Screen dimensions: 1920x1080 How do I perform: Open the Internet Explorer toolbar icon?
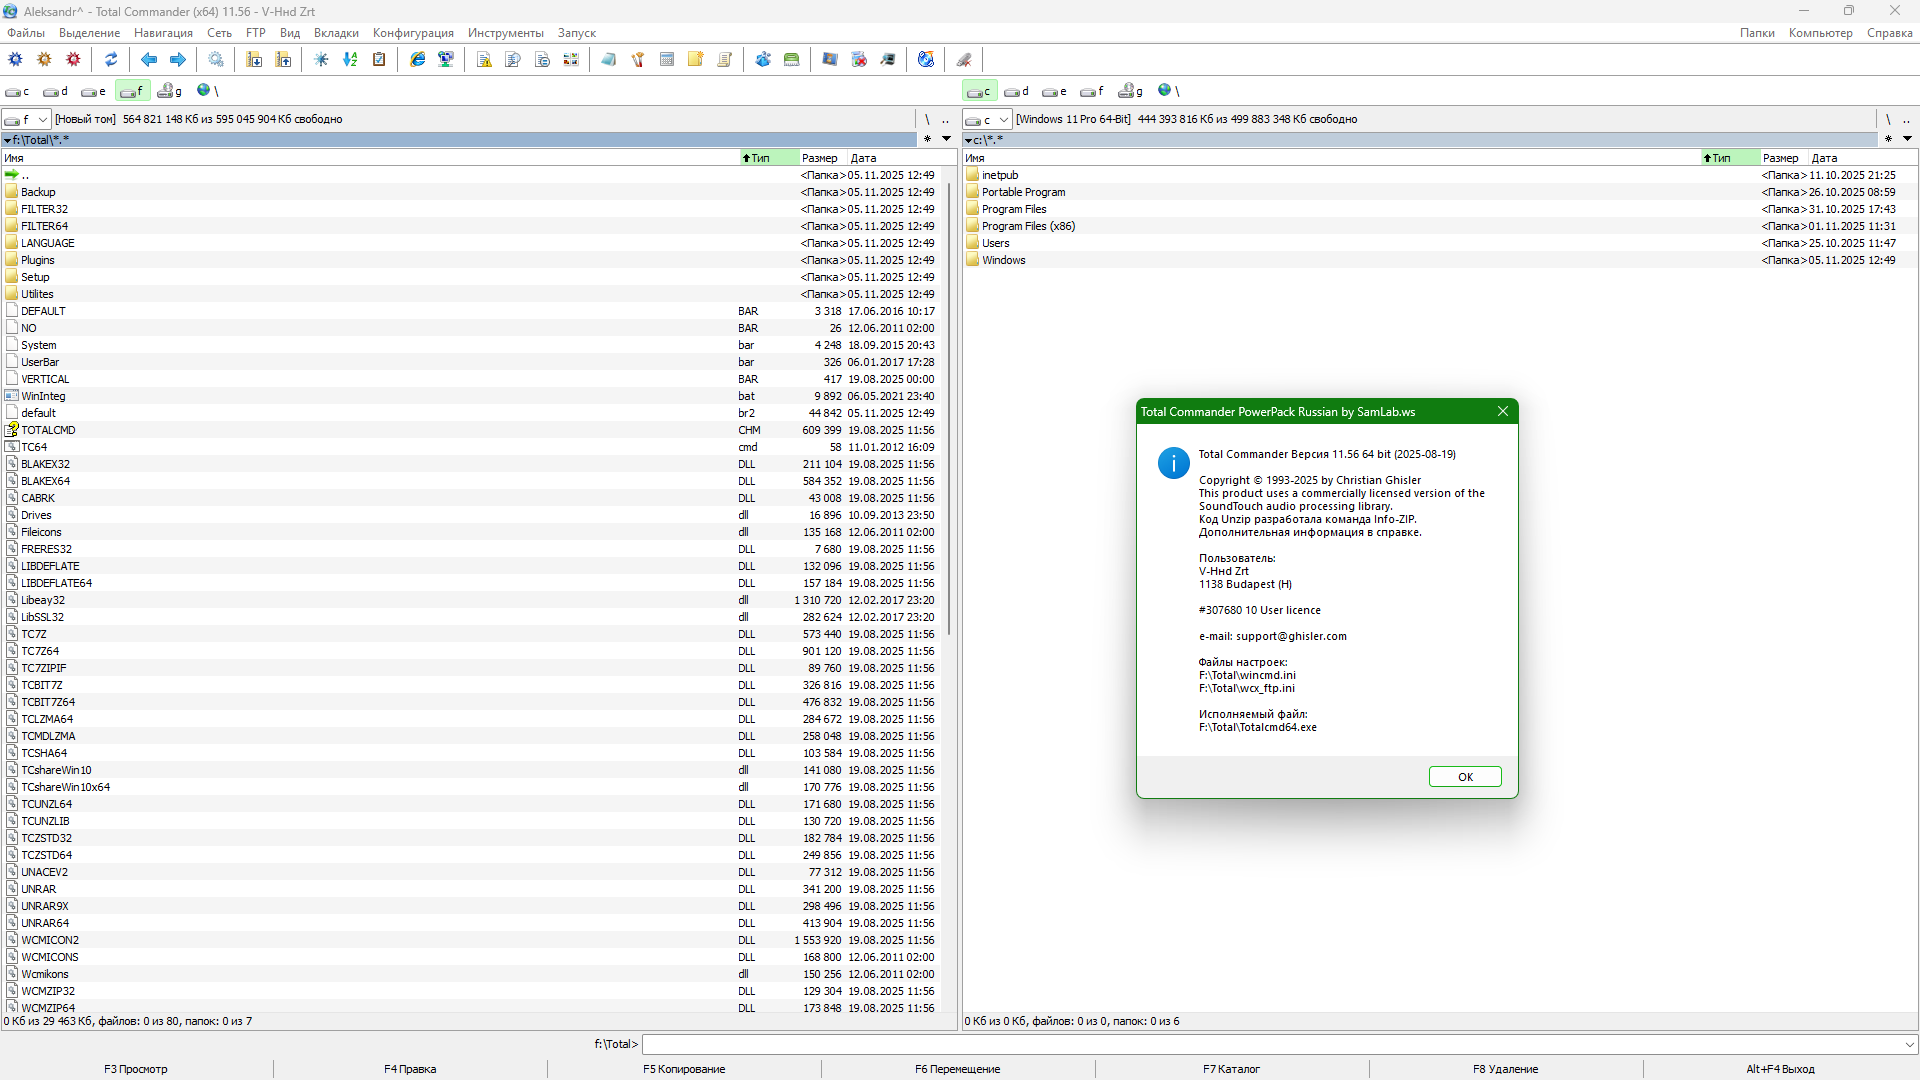click(418, 60)
